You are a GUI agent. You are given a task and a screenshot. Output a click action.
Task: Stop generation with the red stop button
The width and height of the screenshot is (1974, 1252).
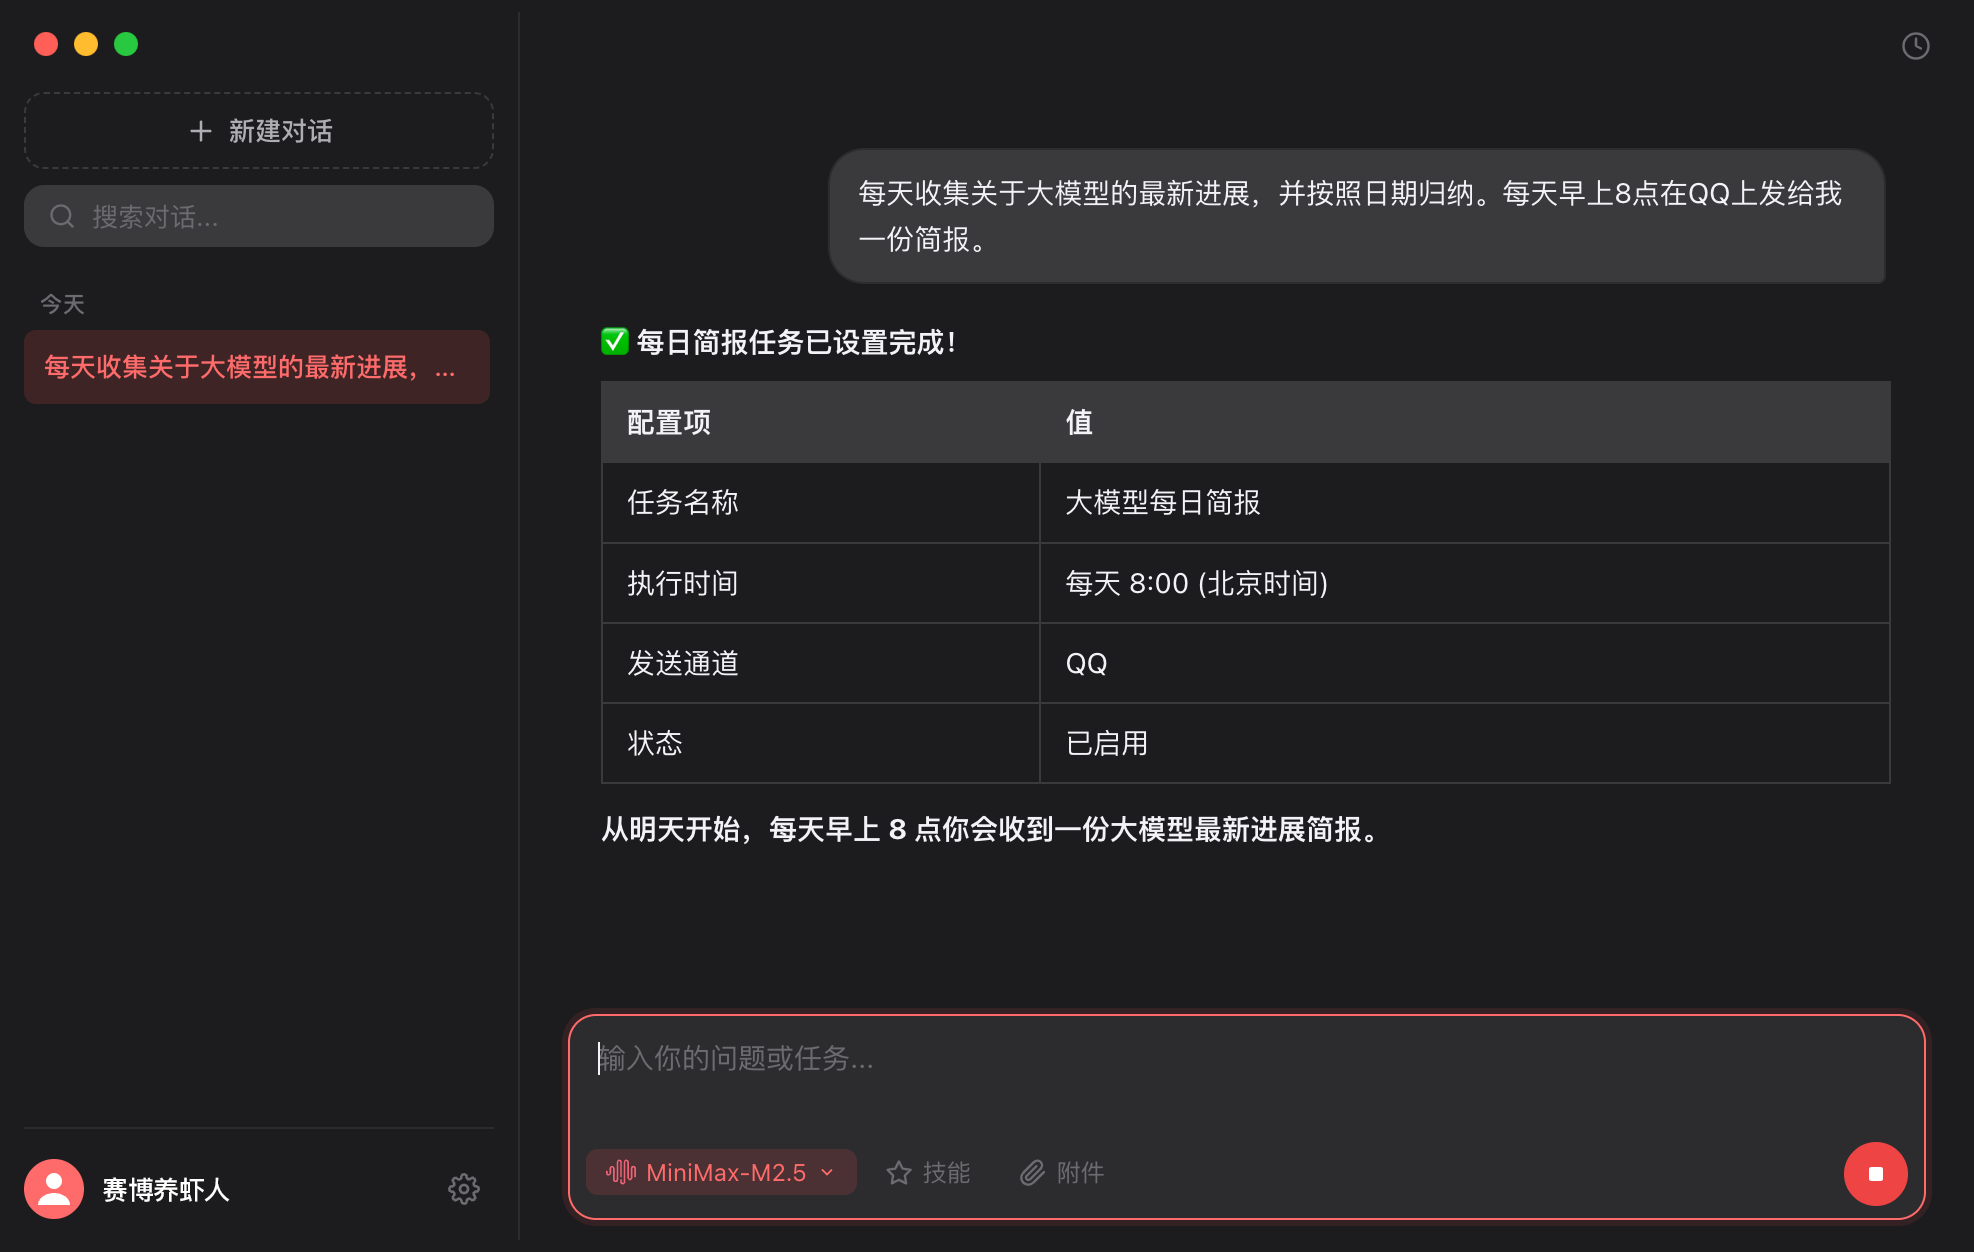point(1876,1175)
